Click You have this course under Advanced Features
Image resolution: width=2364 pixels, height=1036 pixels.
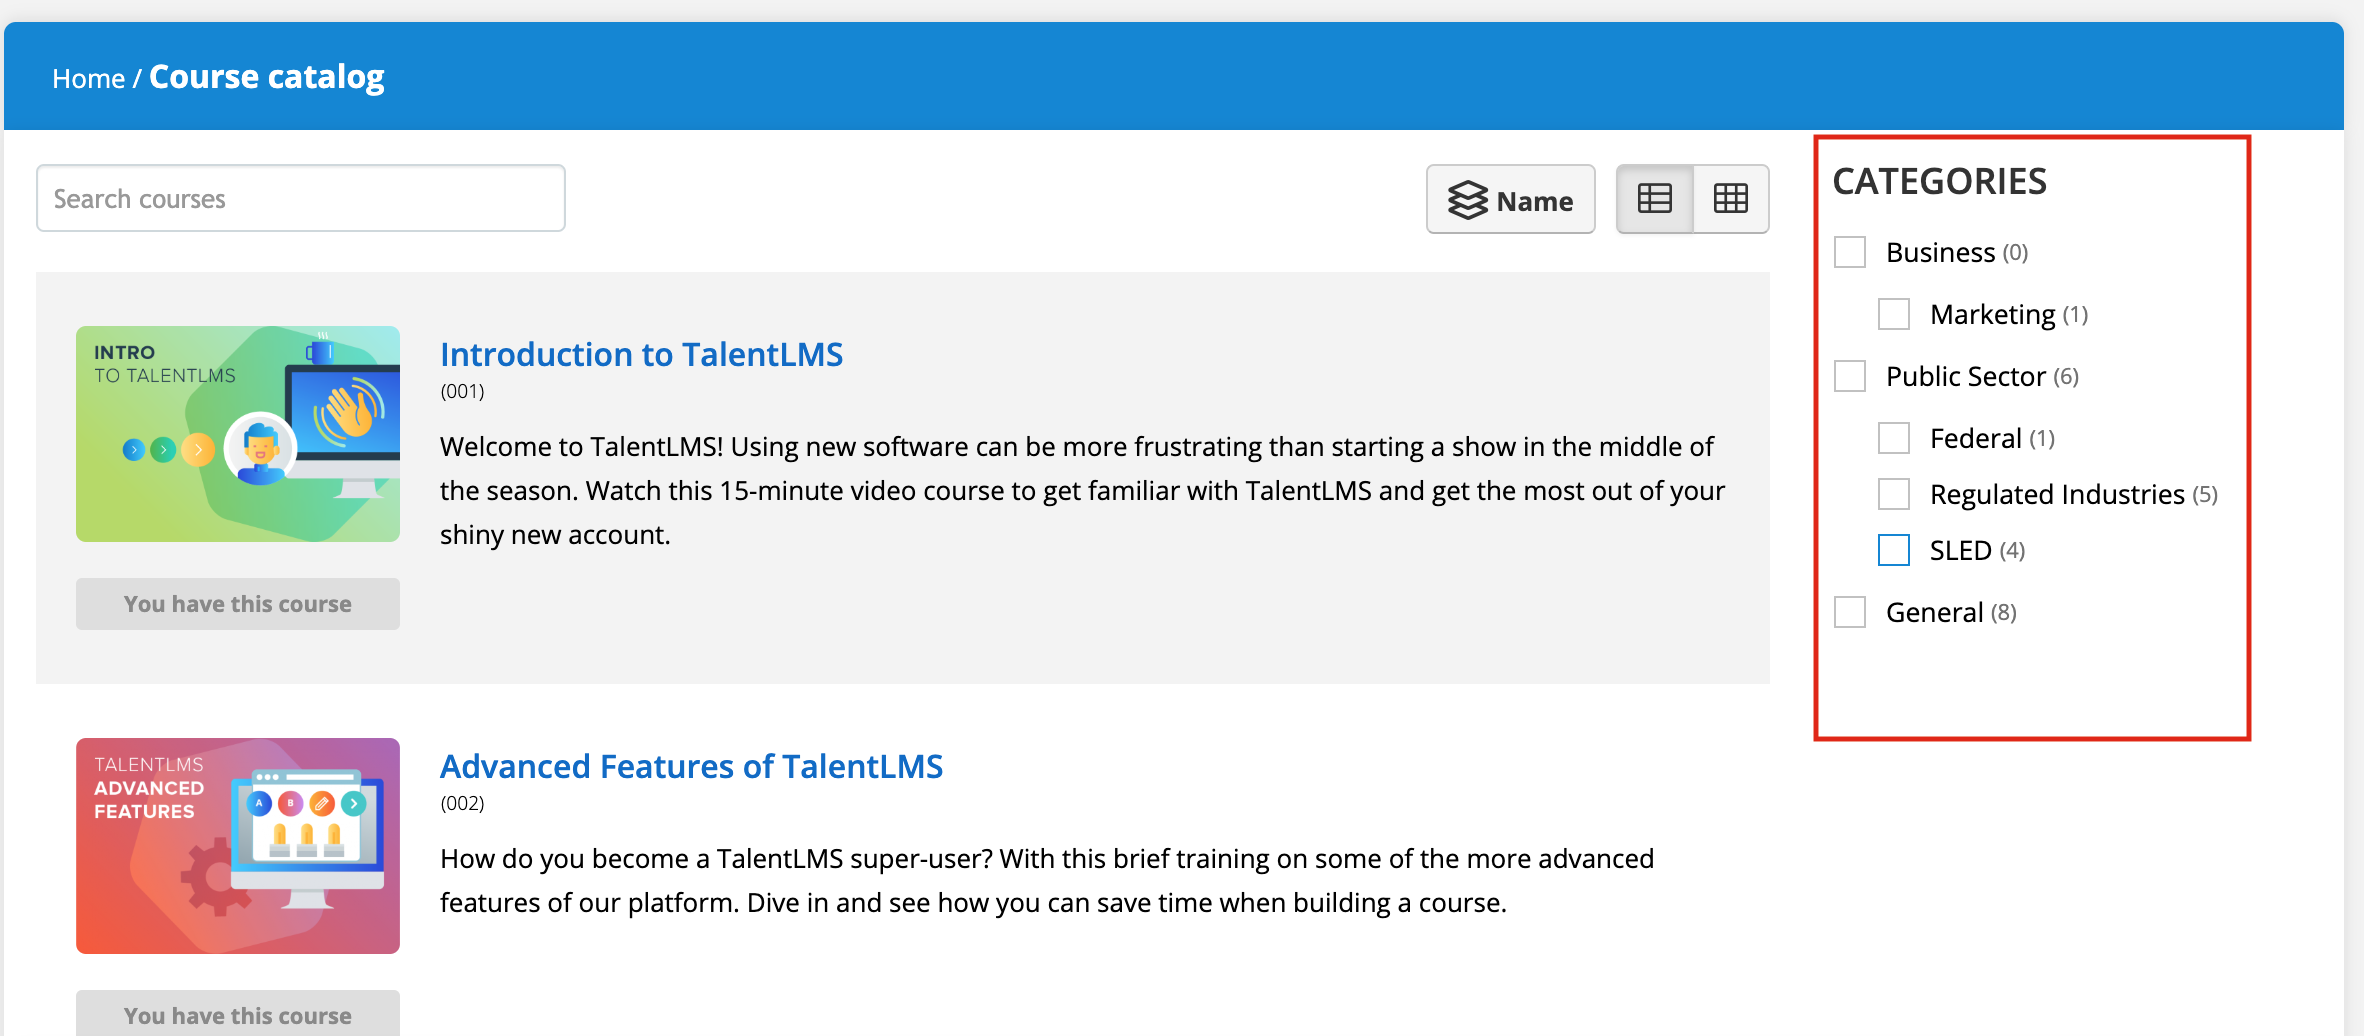pos(238,1014)
